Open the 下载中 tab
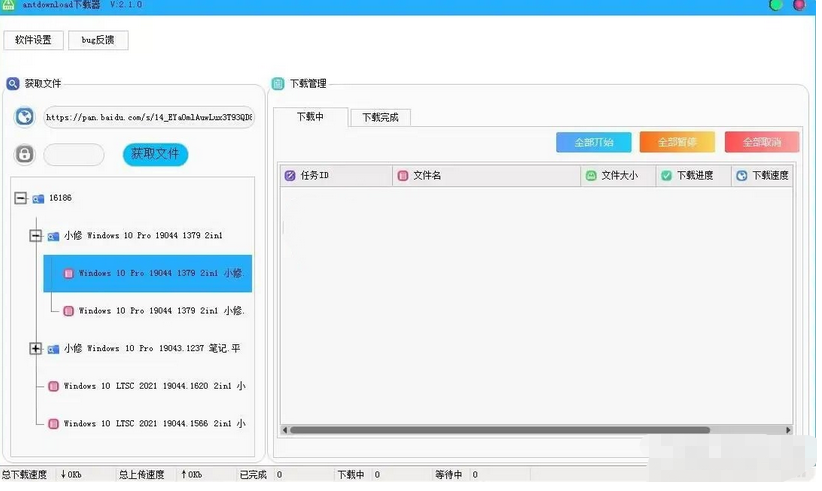This screenshot has width=822, height=491. (x=310, y=117)
